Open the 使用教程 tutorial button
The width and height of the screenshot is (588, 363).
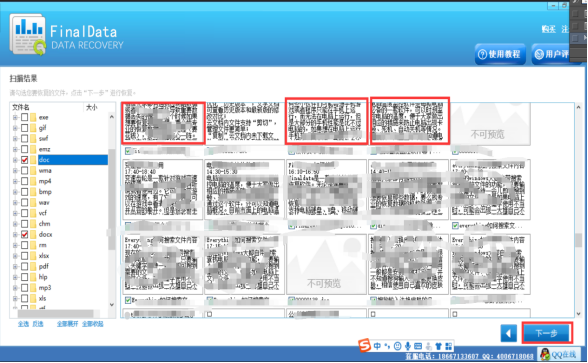tap(500, 54)
